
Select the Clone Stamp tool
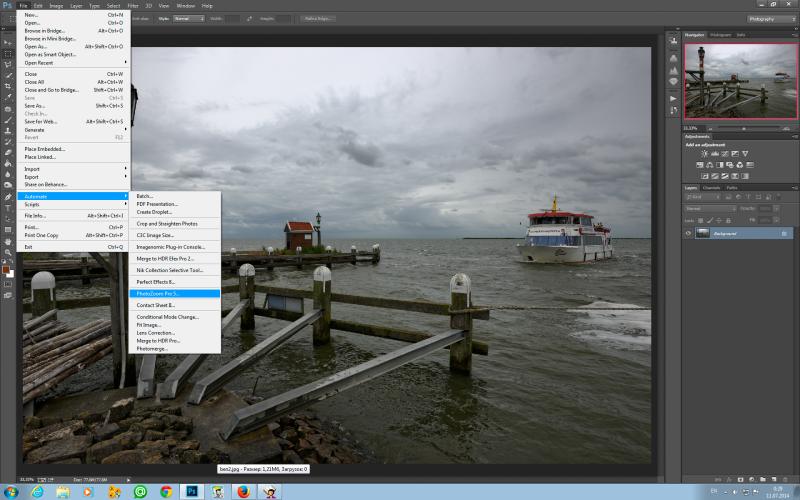(8, 131)
